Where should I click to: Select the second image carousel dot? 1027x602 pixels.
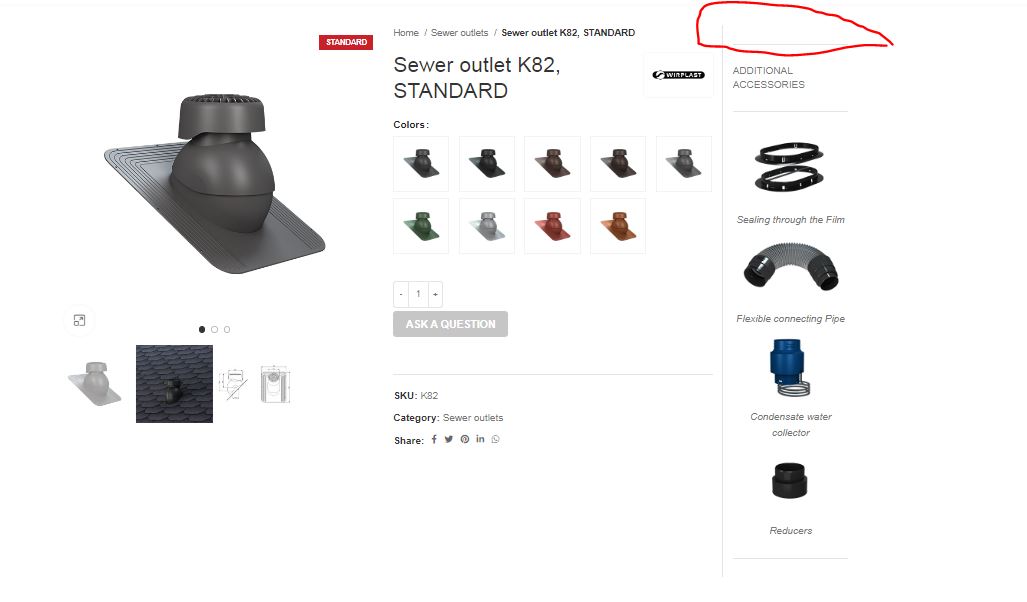[x=214, y=329]
